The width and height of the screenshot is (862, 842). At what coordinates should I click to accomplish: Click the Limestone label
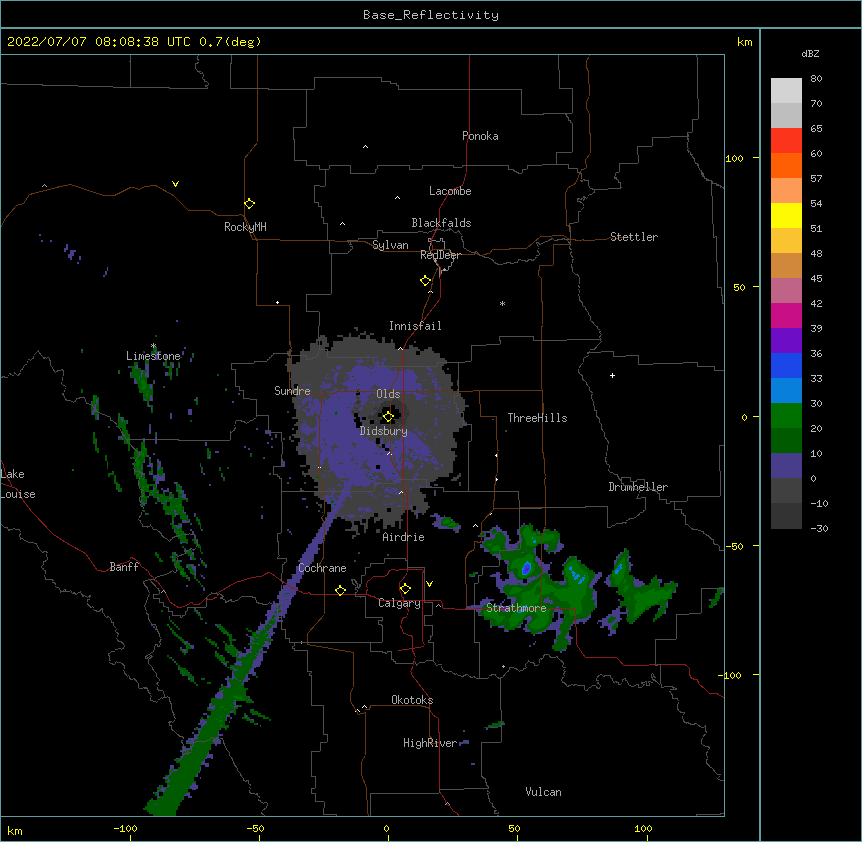153,356
